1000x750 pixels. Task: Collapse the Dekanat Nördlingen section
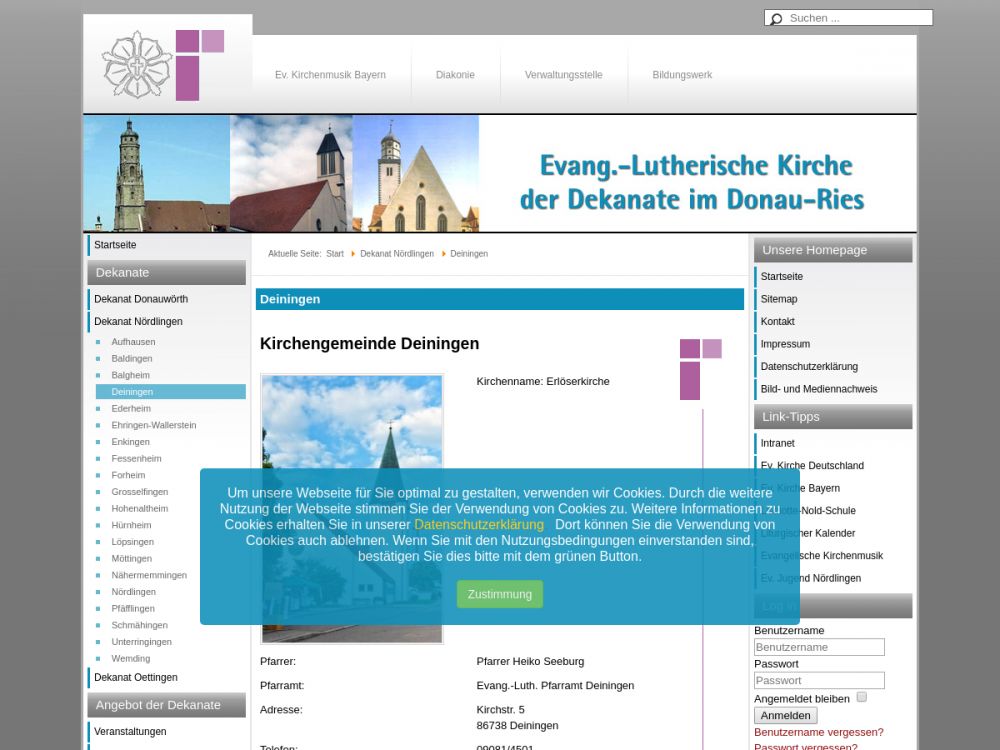click(x=138, y=322)
